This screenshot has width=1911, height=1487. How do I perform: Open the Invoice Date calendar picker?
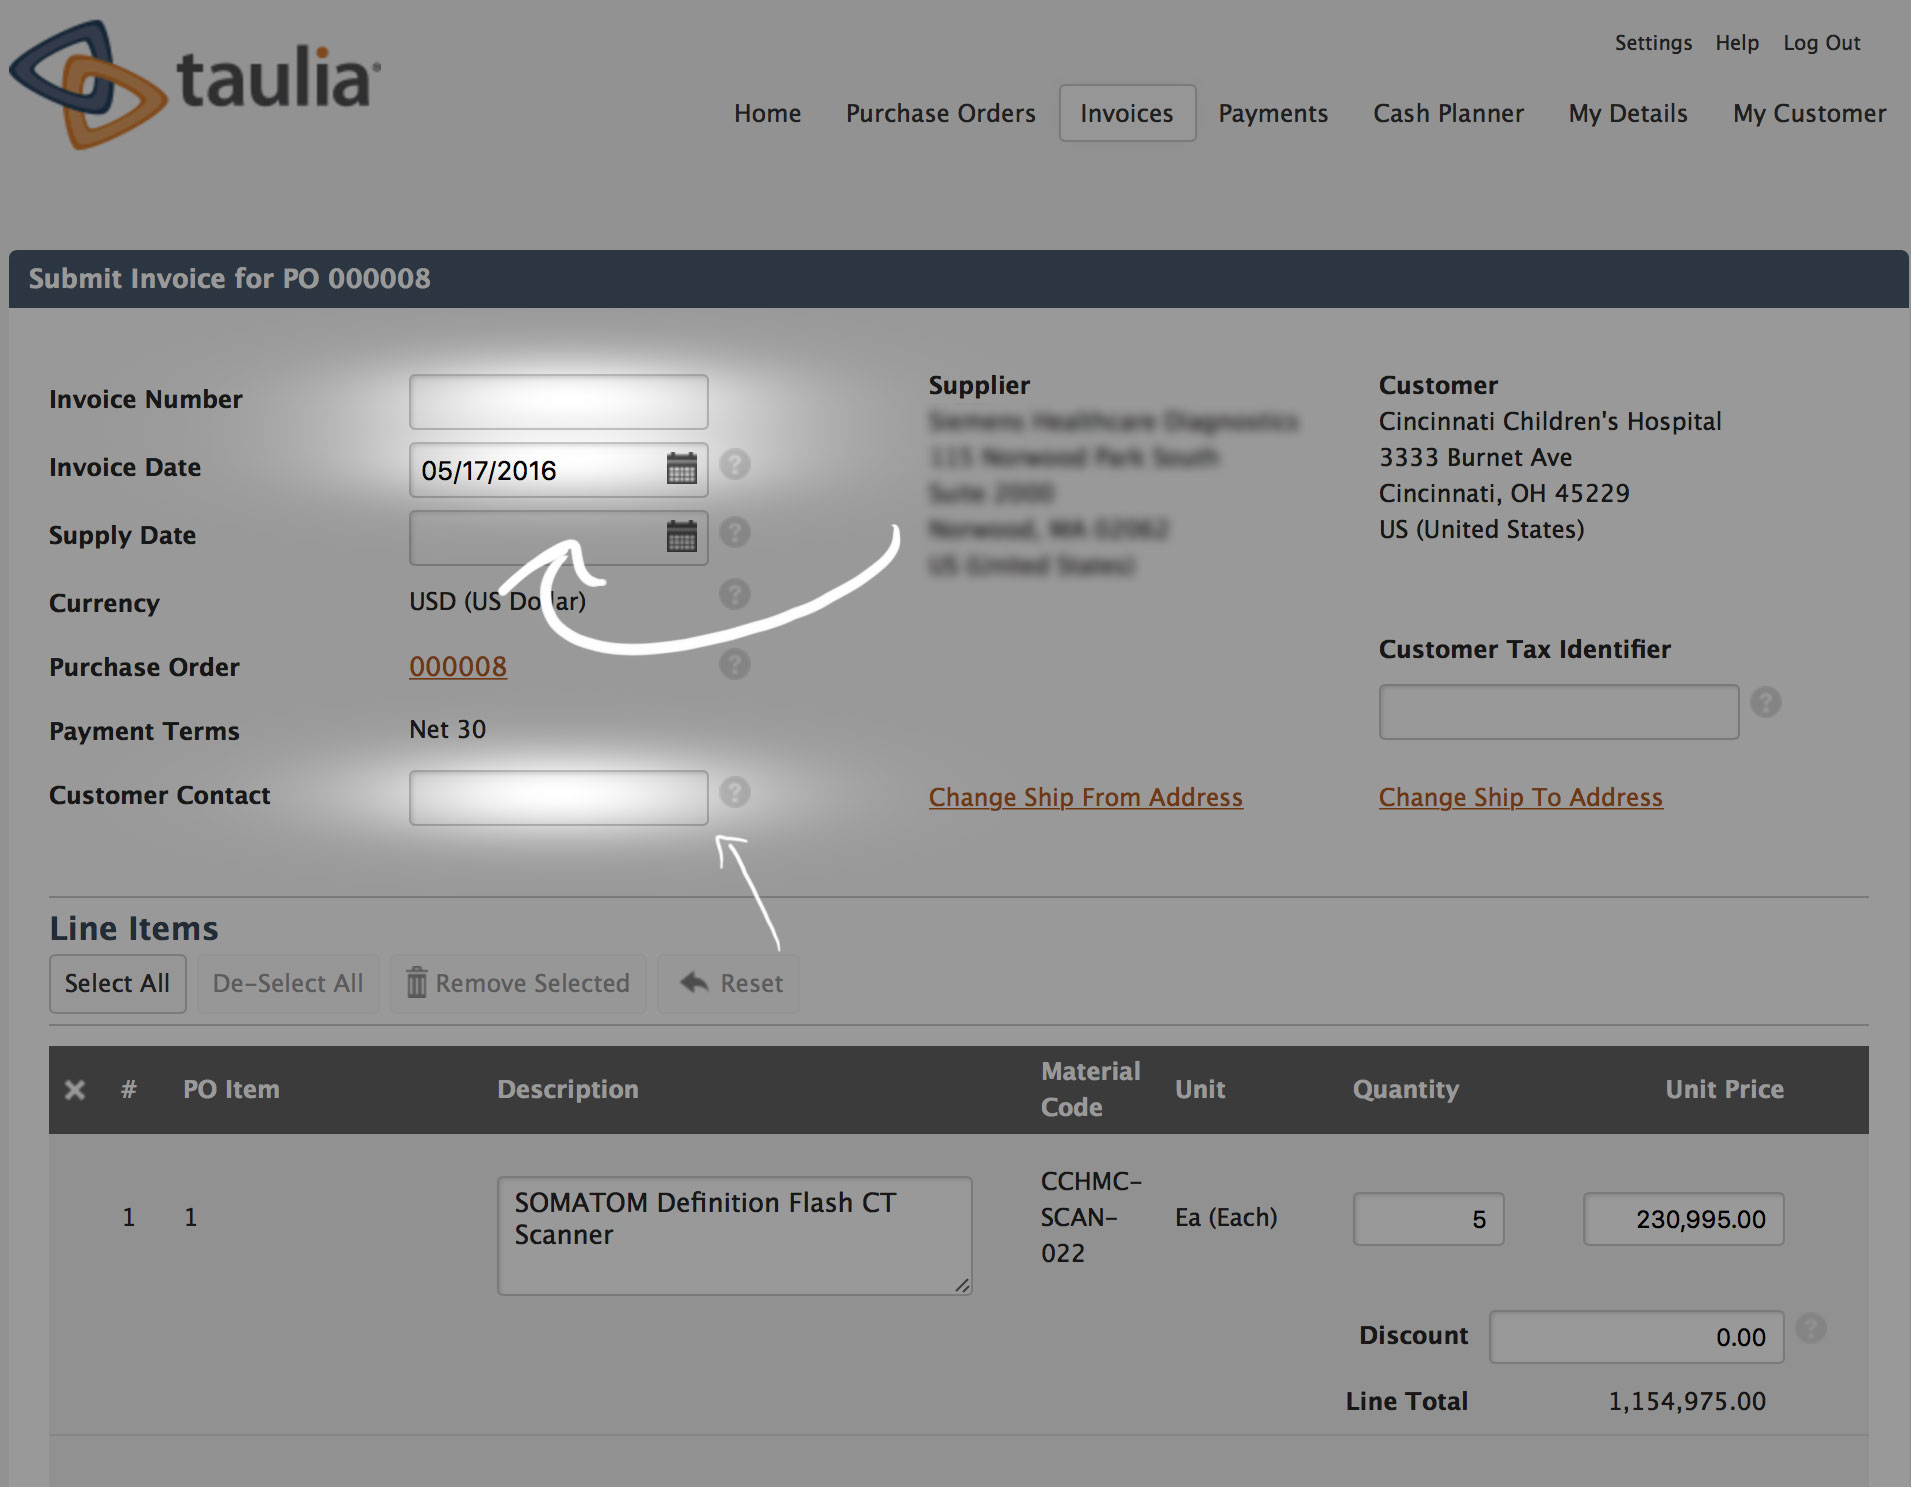pyautogui.click(x=682, y=468)
